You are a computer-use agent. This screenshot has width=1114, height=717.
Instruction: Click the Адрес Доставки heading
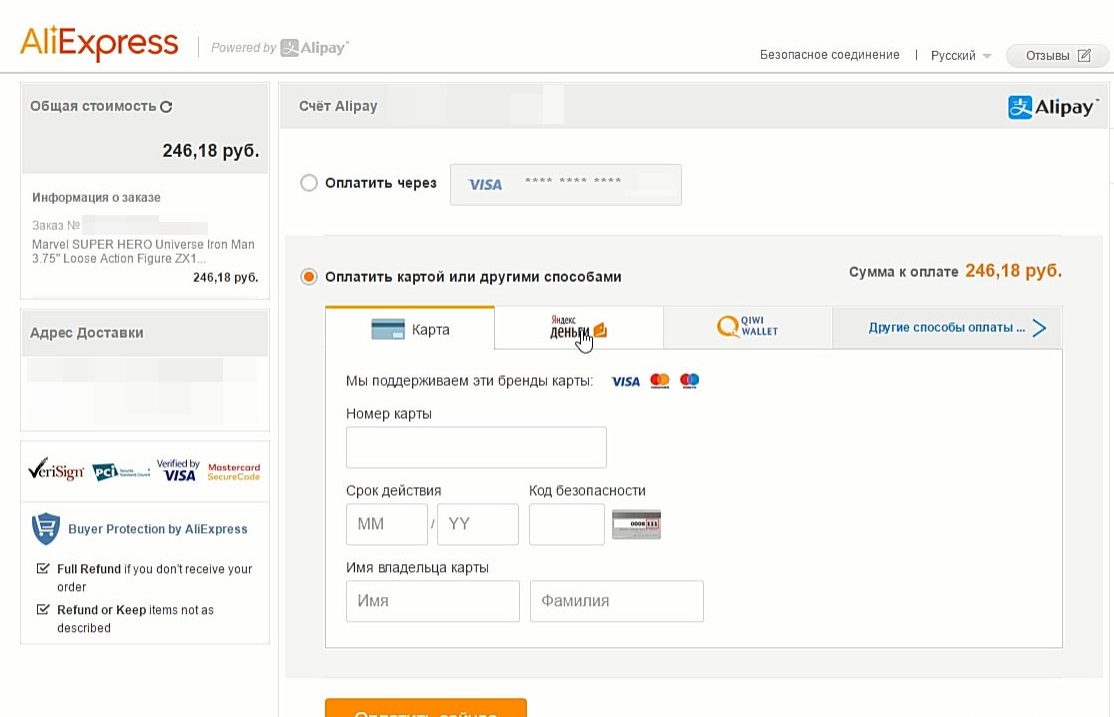point(87,333)
